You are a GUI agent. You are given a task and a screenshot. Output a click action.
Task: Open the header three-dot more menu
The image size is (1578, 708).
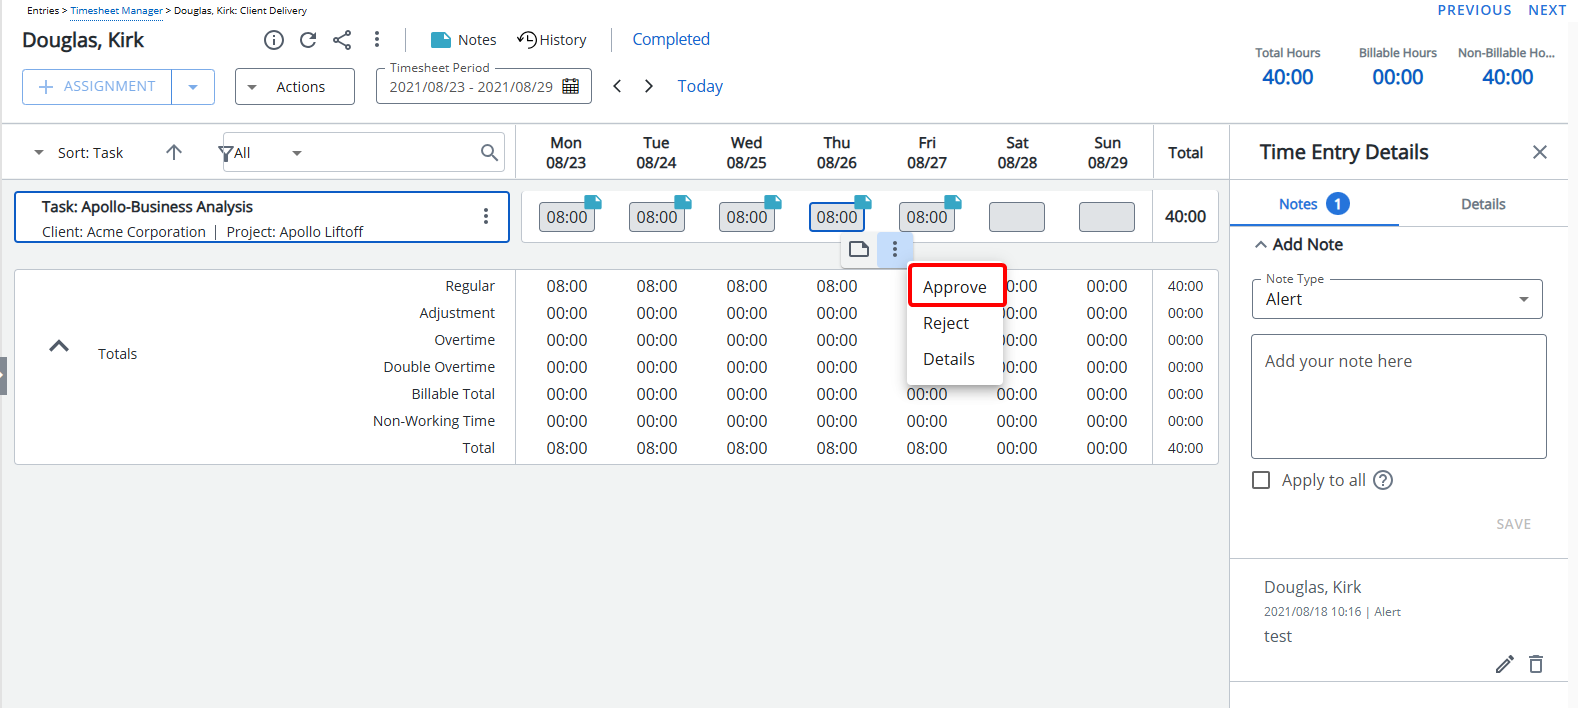coord(377,40)
